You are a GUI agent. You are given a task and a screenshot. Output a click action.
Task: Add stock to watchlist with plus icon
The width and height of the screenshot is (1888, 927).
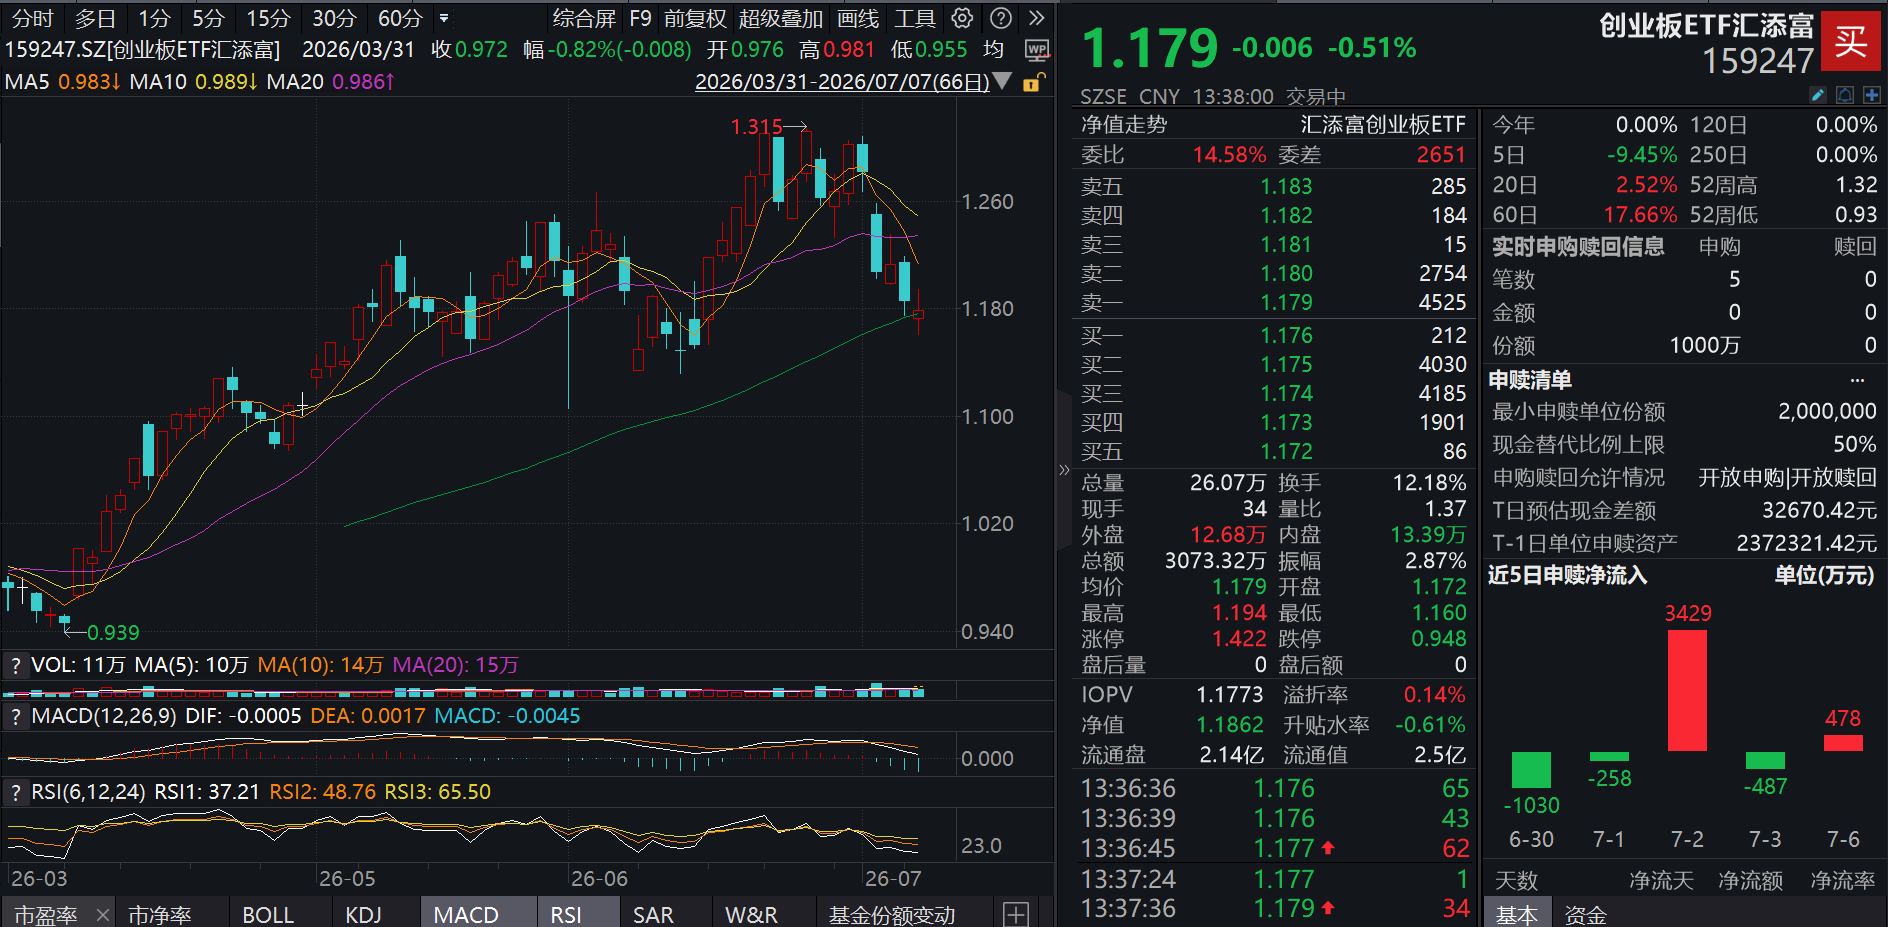click(x=1871, y=95)
